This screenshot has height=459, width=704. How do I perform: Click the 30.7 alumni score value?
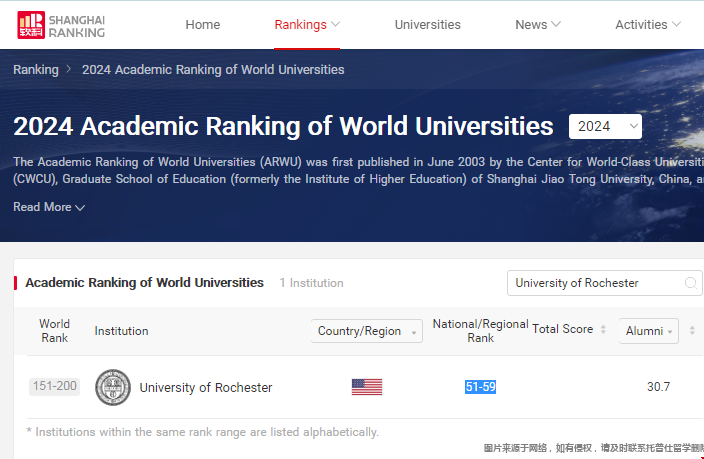[x=658, y=387]
